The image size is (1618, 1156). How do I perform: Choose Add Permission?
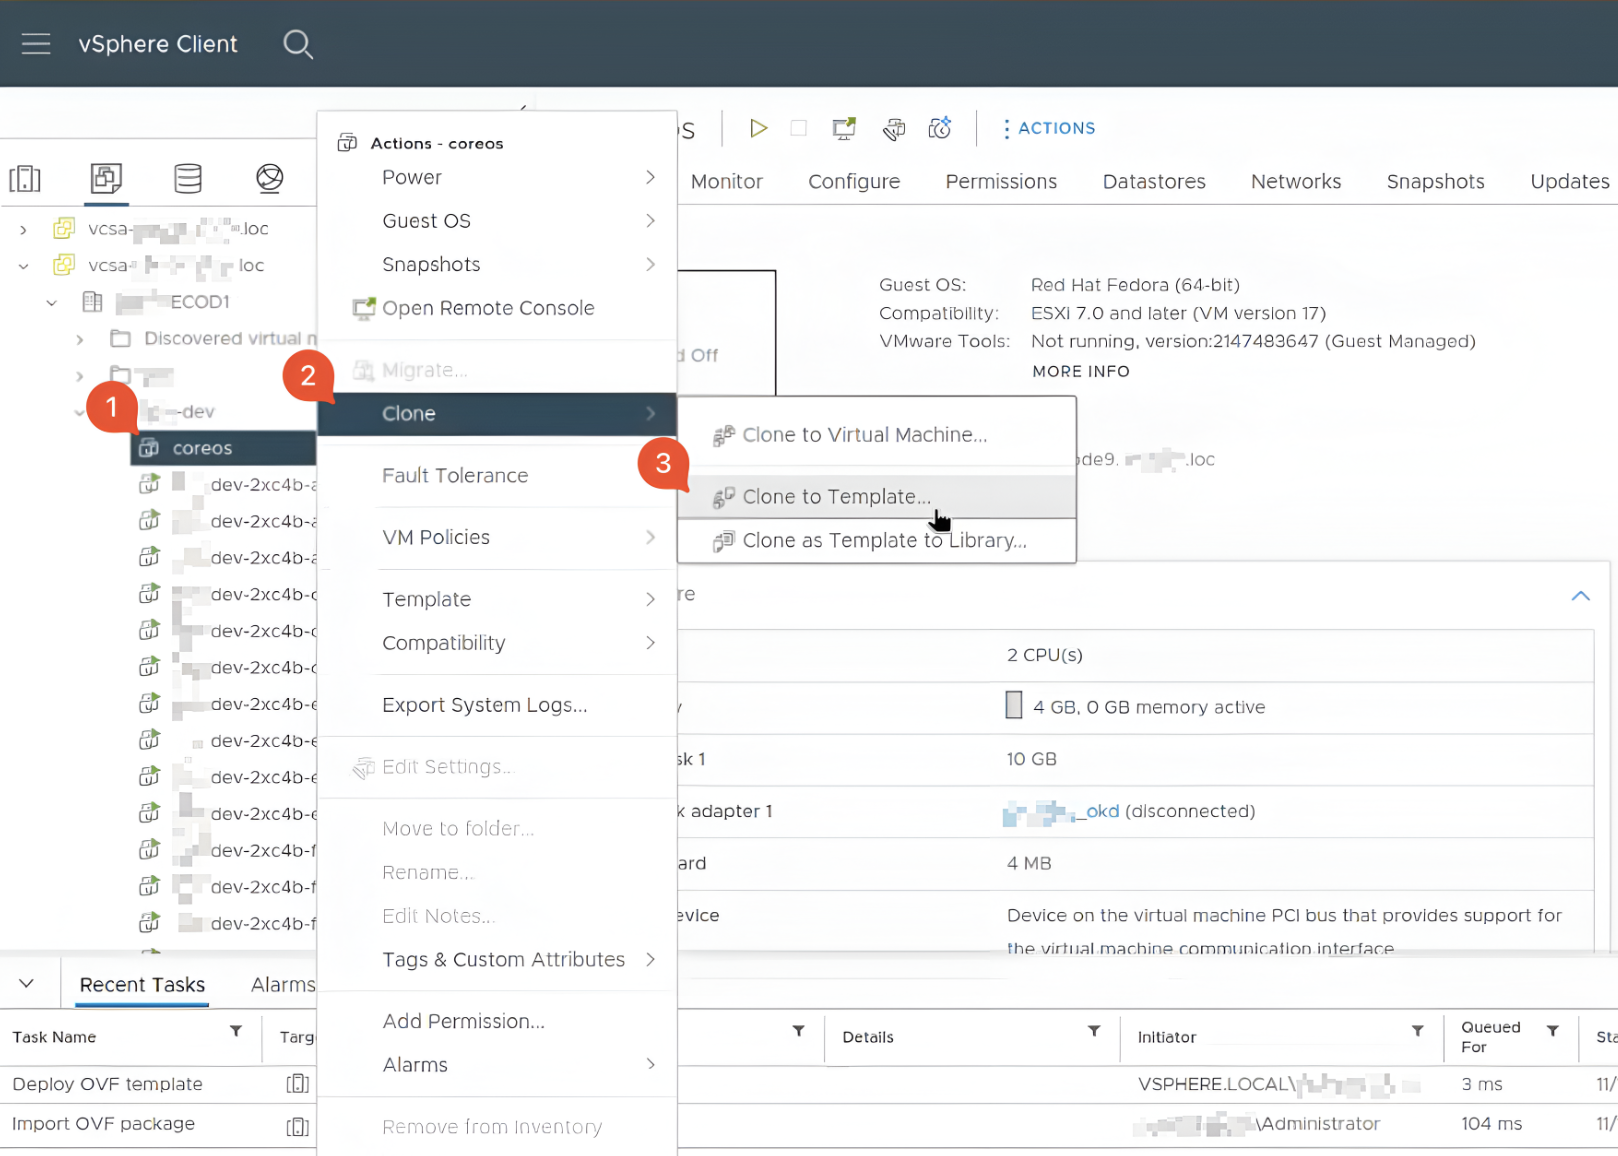pos(497,1021)
